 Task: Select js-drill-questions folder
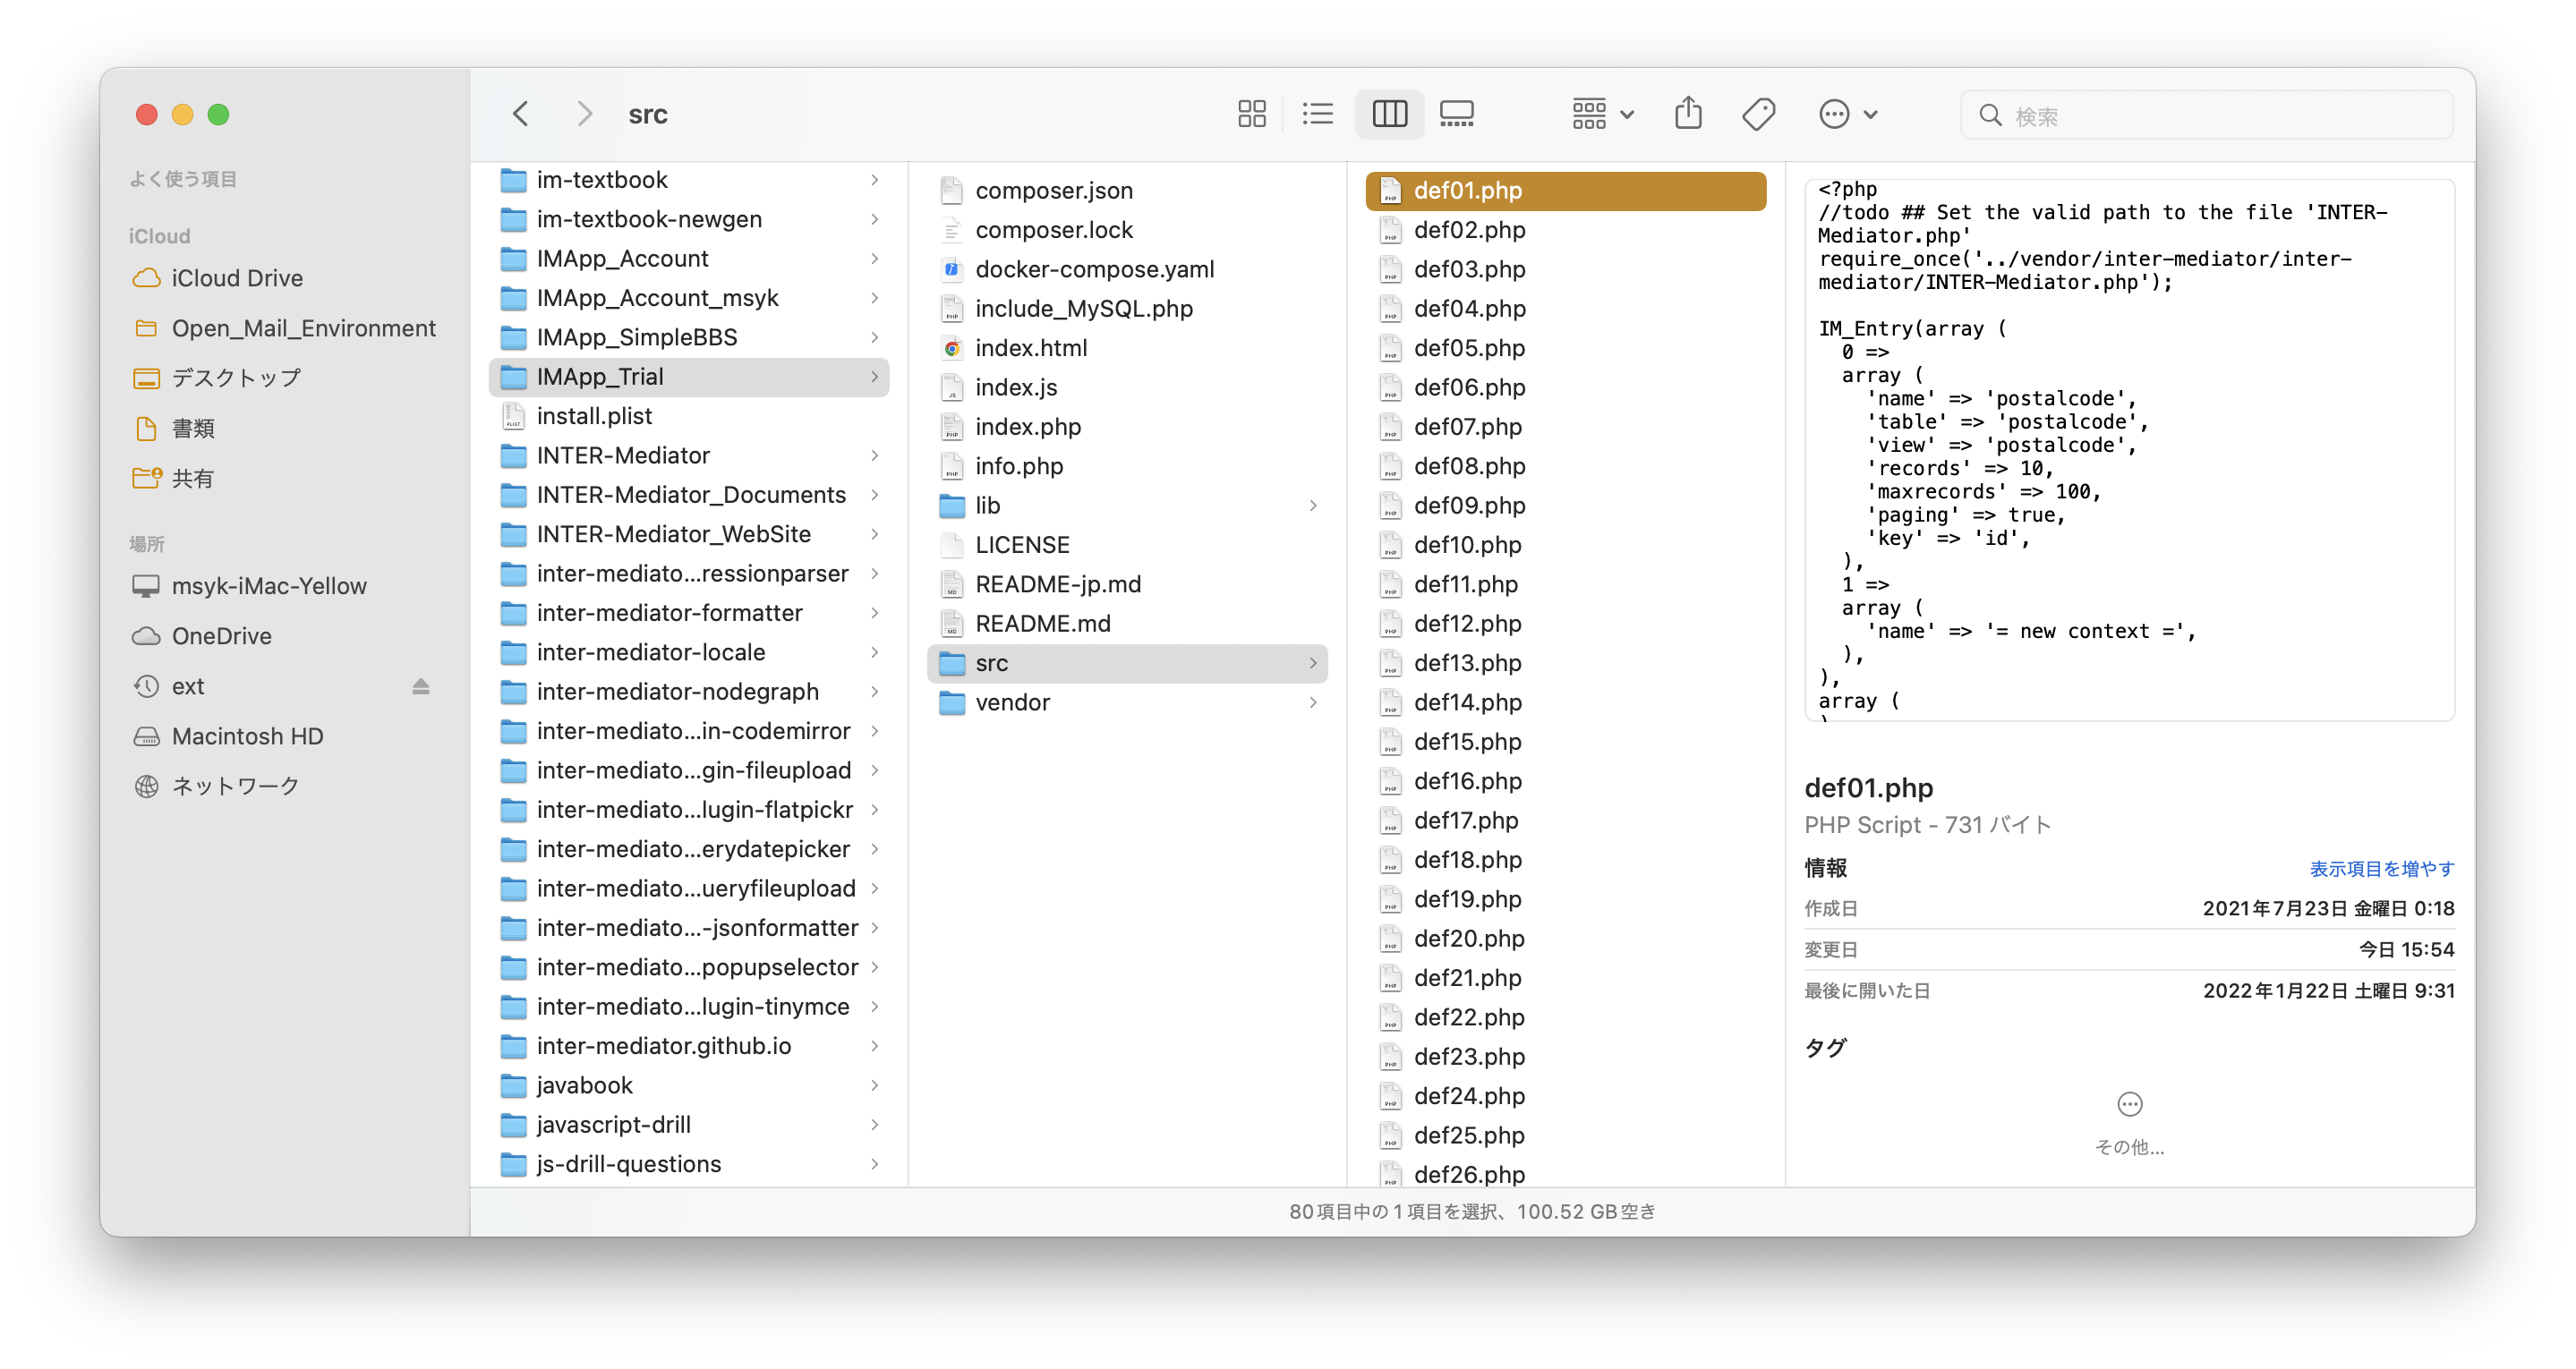pyautogui.click(x=689, y=1163)
